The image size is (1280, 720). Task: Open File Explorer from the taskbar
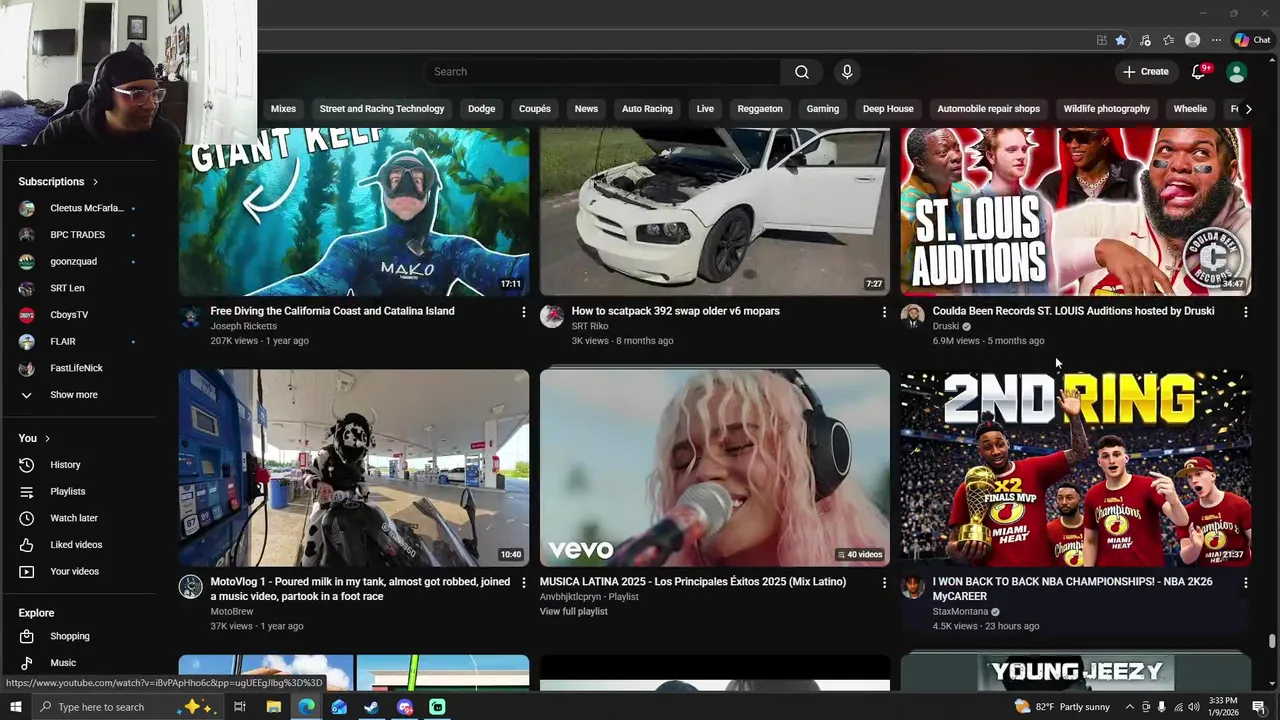pyautogui.click(x=273, y=707)
